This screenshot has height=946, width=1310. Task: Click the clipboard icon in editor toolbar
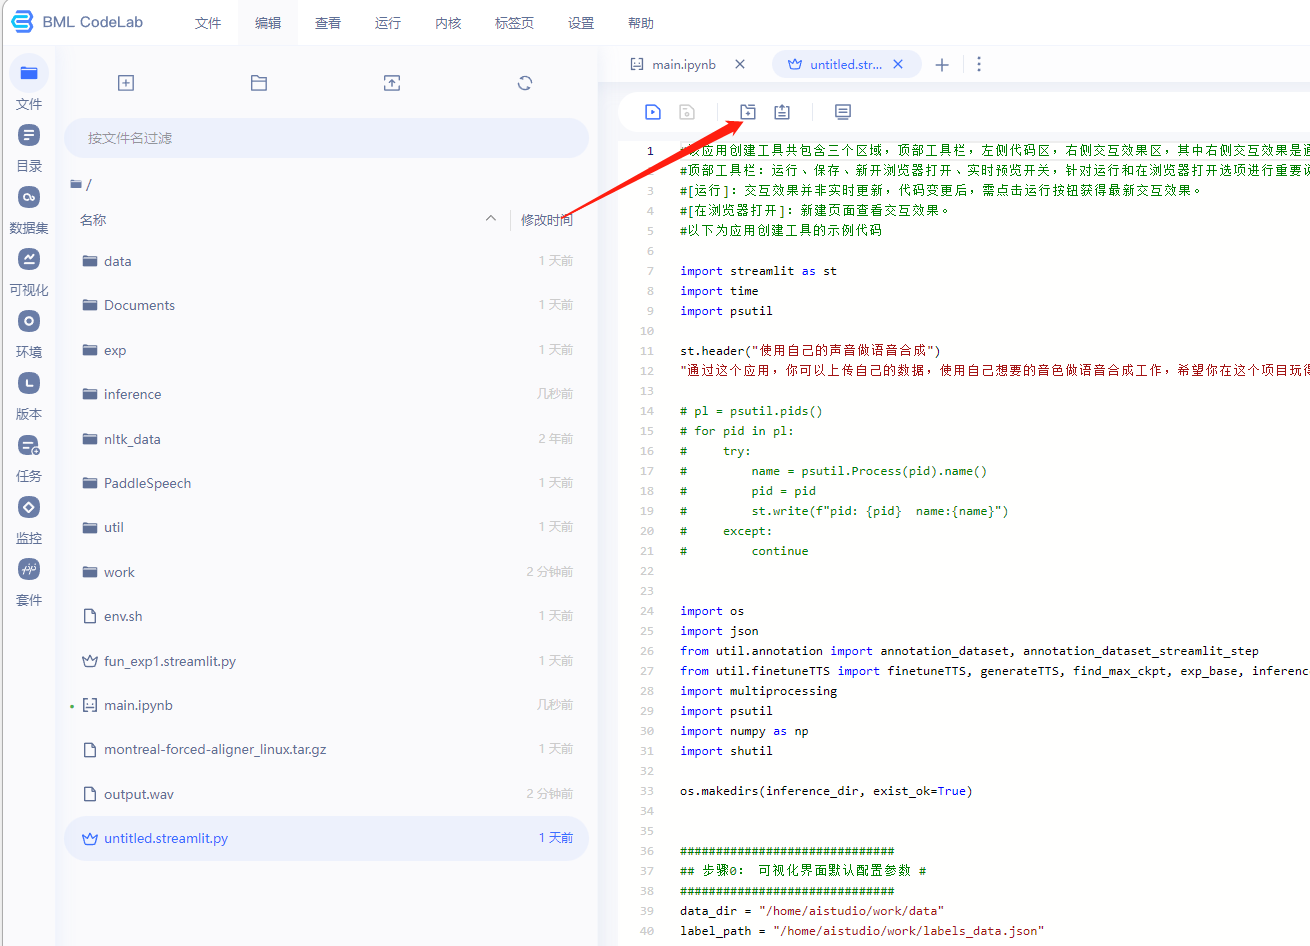click(x=782, y=112)
